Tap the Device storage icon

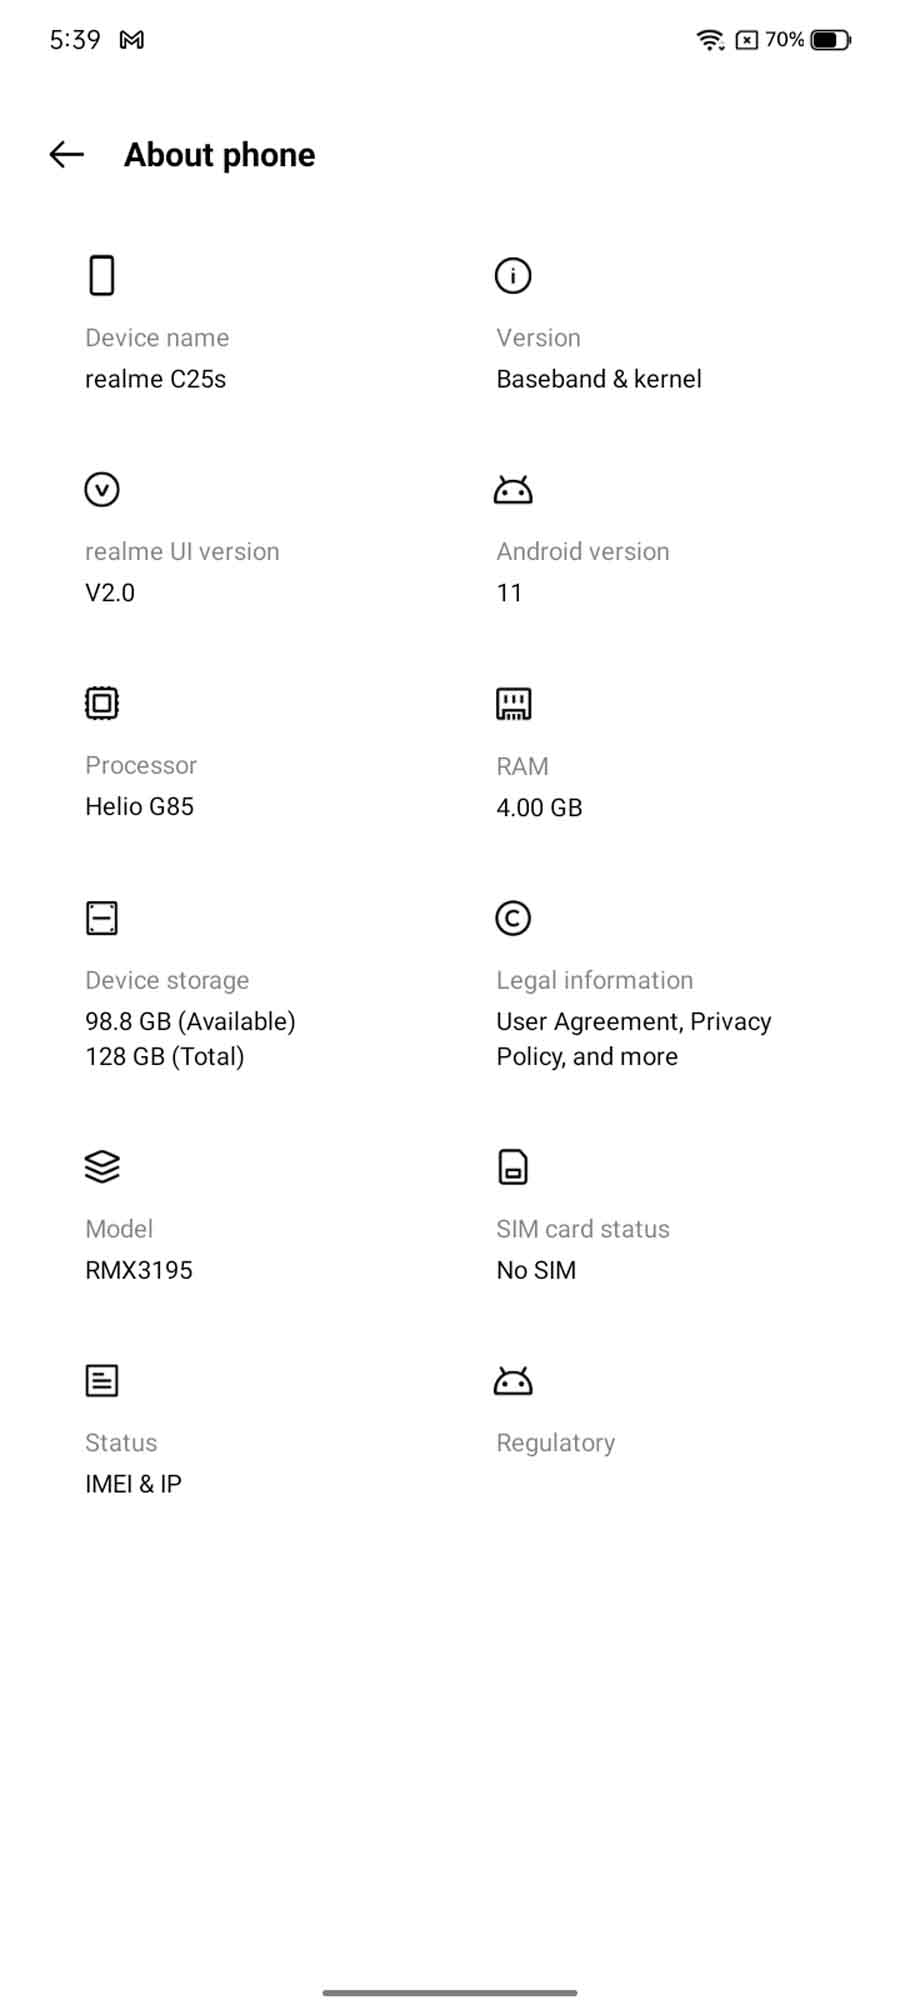(x=102, y=917)
